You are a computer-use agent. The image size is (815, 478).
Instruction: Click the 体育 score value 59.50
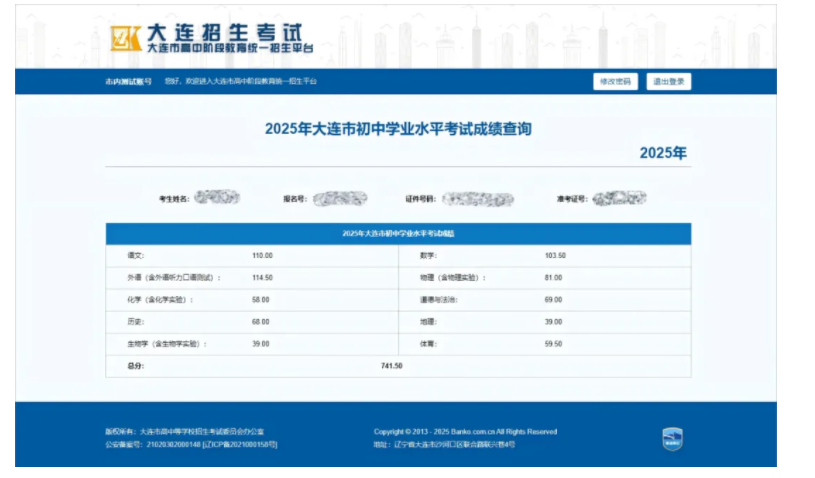(x=553, y=344)
